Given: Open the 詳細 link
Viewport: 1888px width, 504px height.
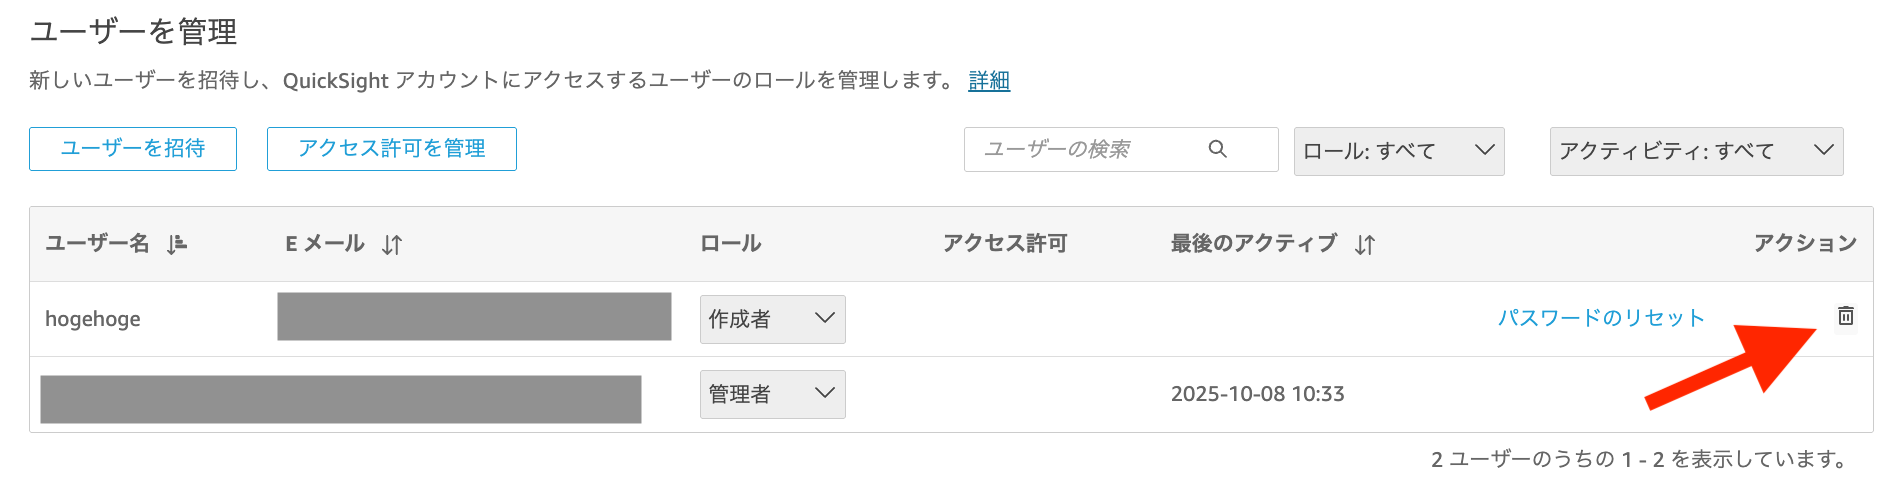Looking at the screenshot, I should tap(989, 81).
